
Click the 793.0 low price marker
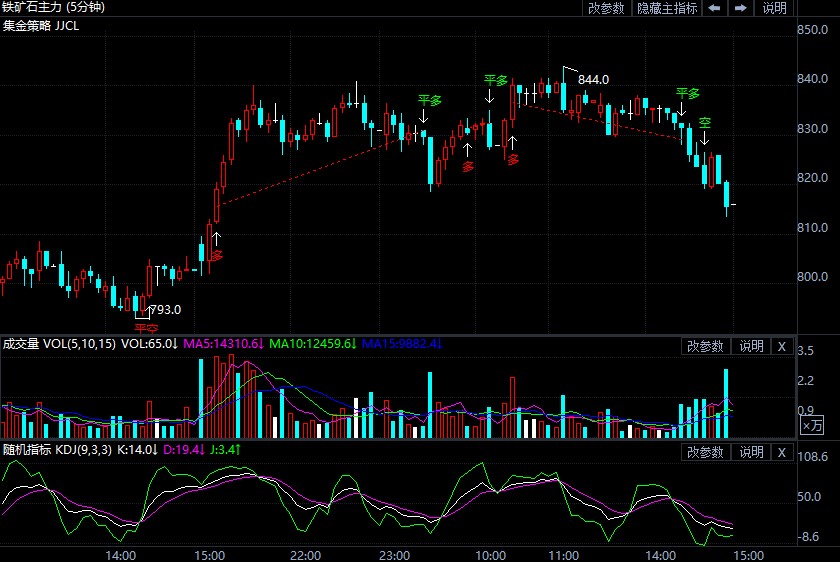click(166, 309)
